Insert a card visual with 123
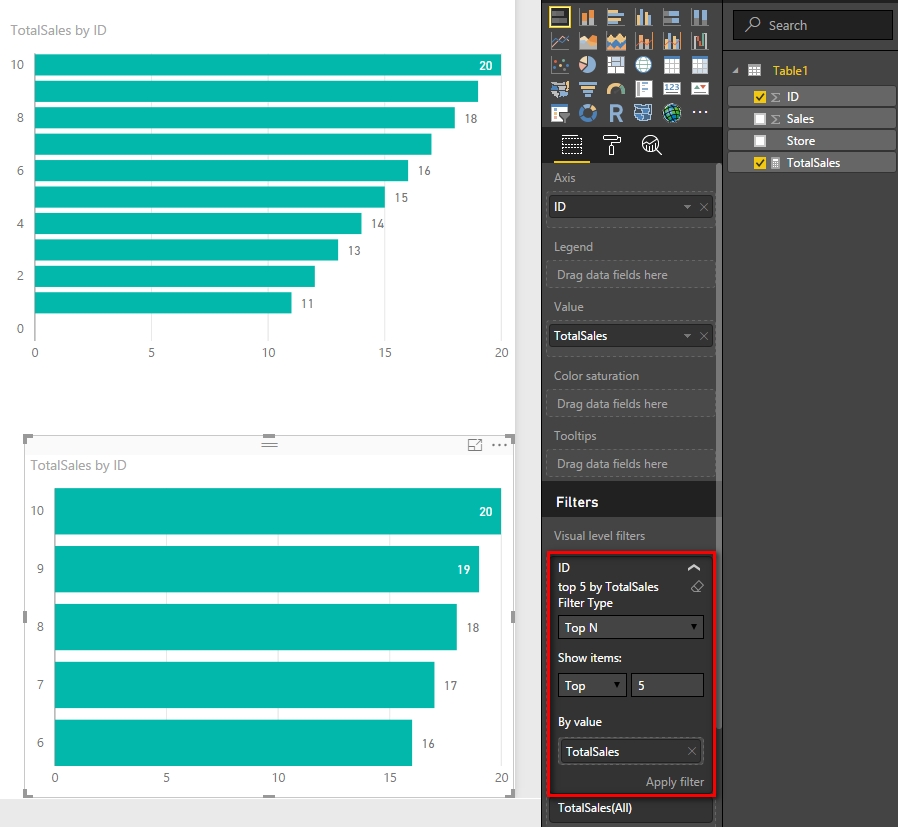Screen dimensions: 898x827 click(x=672, y=89)
